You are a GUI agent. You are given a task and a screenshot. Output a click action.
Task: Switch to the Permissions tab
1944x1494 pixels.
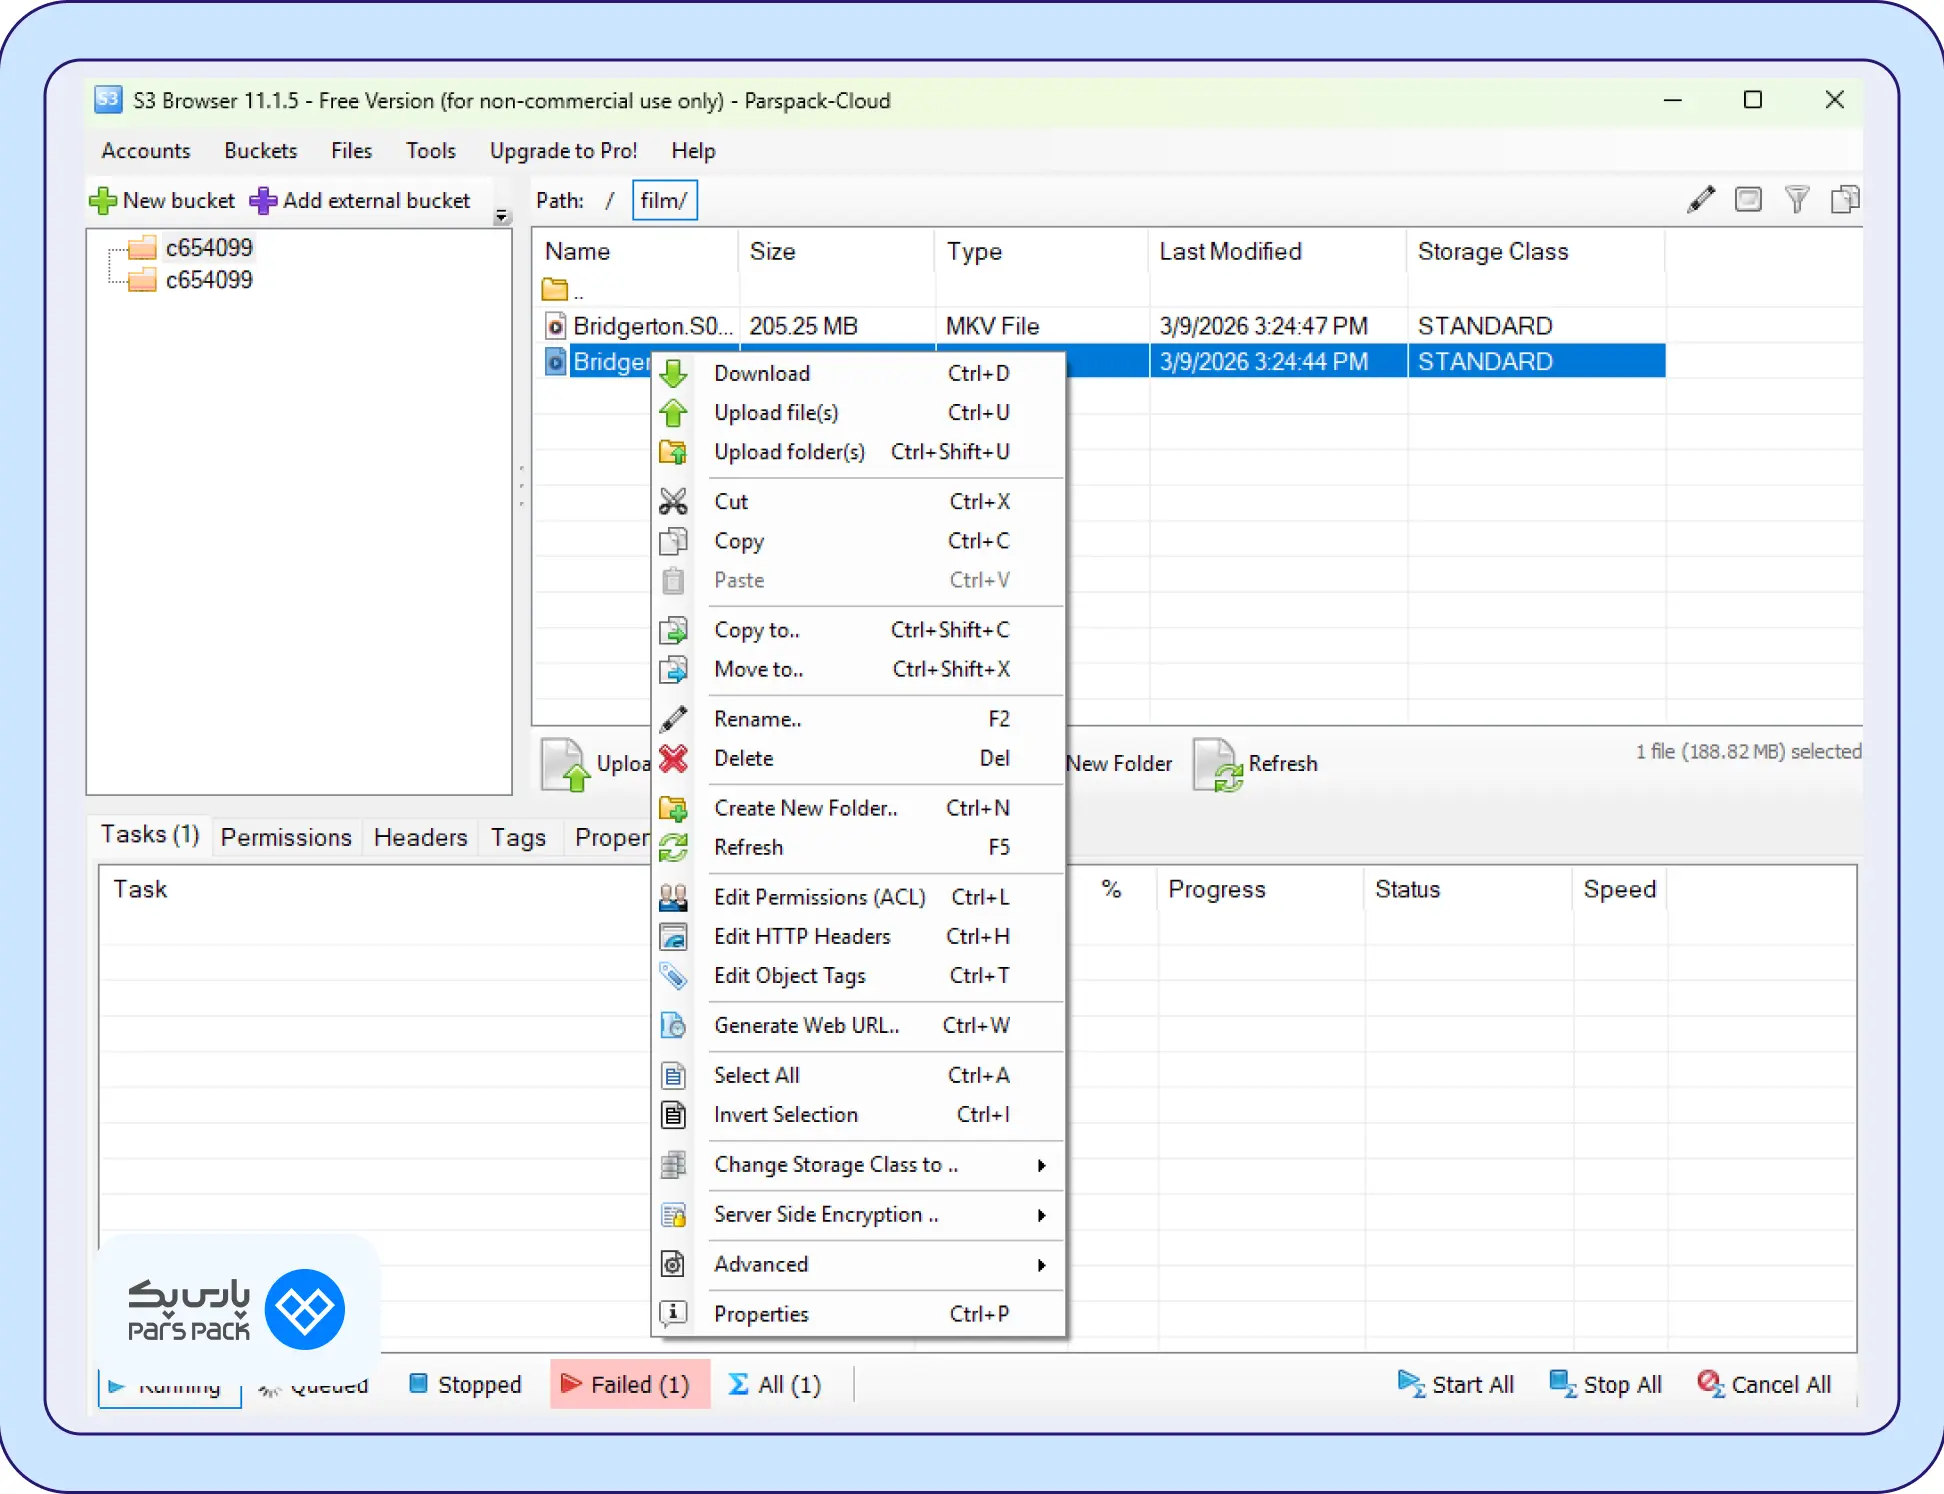click(x=285, y=837)
